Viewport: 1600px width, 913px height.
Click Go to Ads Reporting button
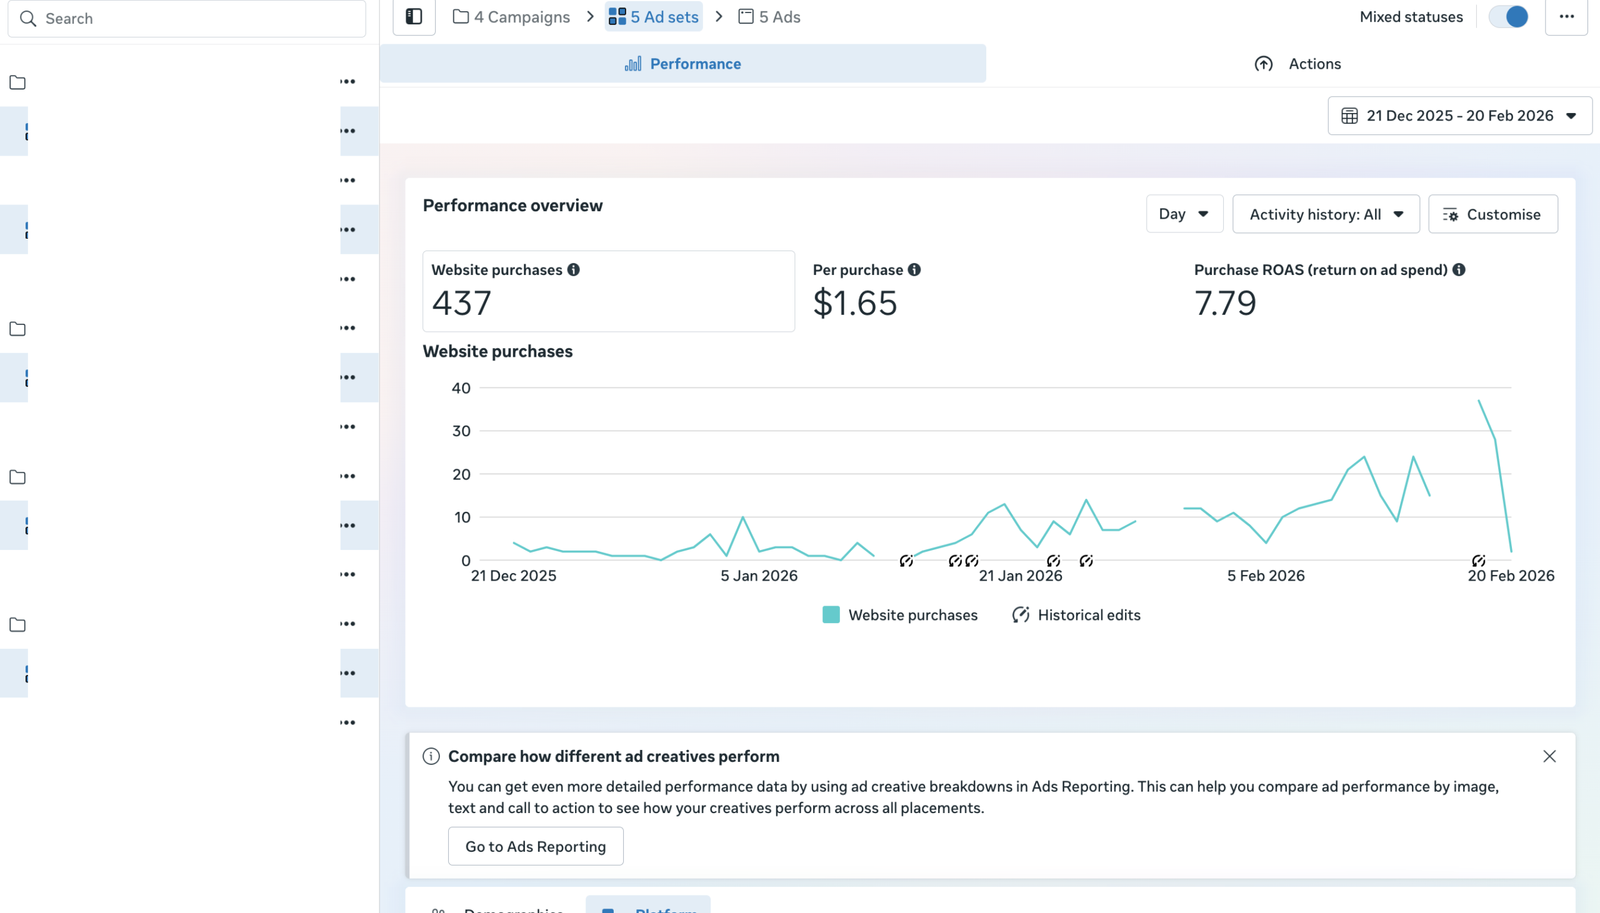[535, 846]
